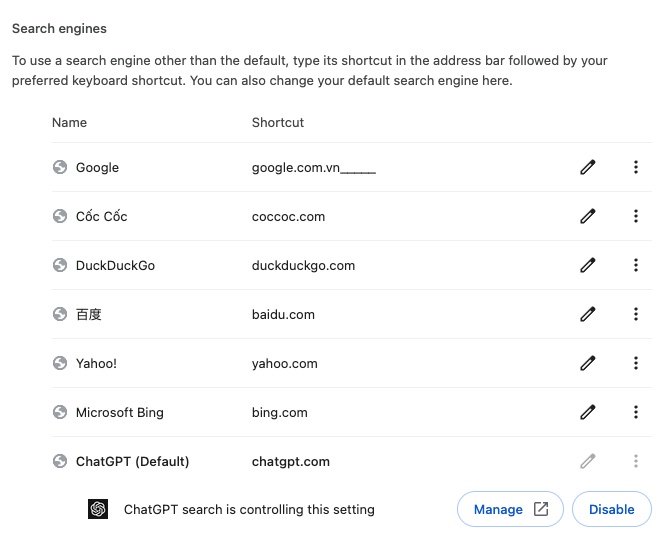Open more actions menu for Google
The image size is (665, 558).
coord(636,168)
